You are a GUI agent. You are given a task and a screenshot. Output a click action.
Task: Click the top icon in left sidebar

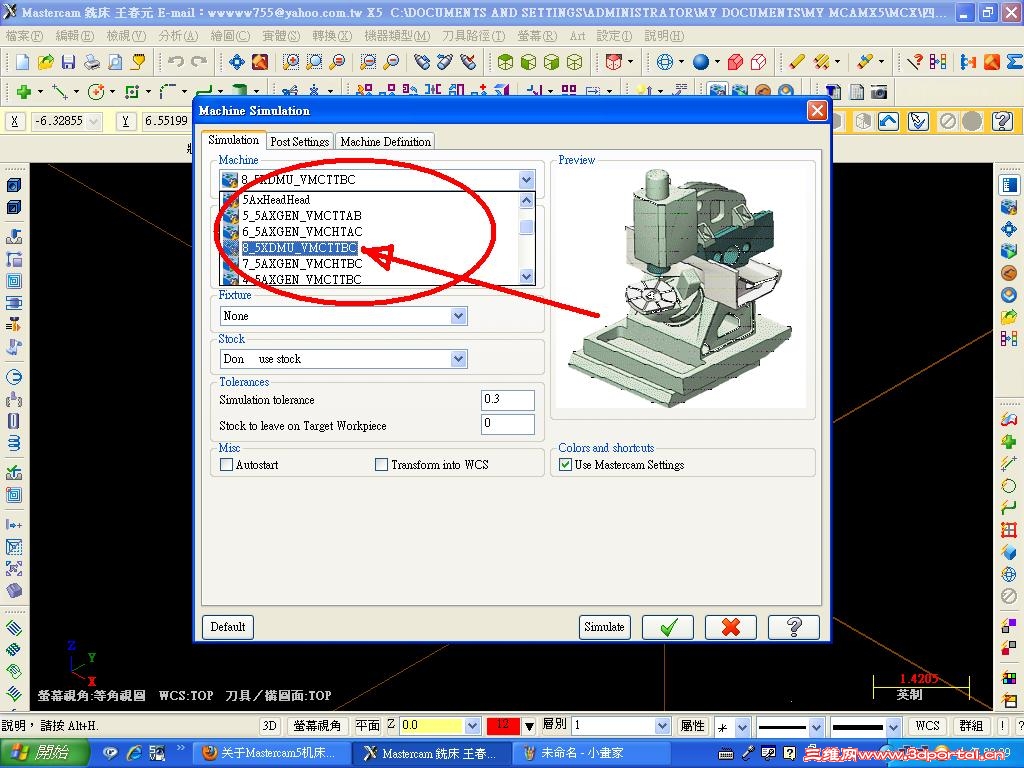point(14,185)
